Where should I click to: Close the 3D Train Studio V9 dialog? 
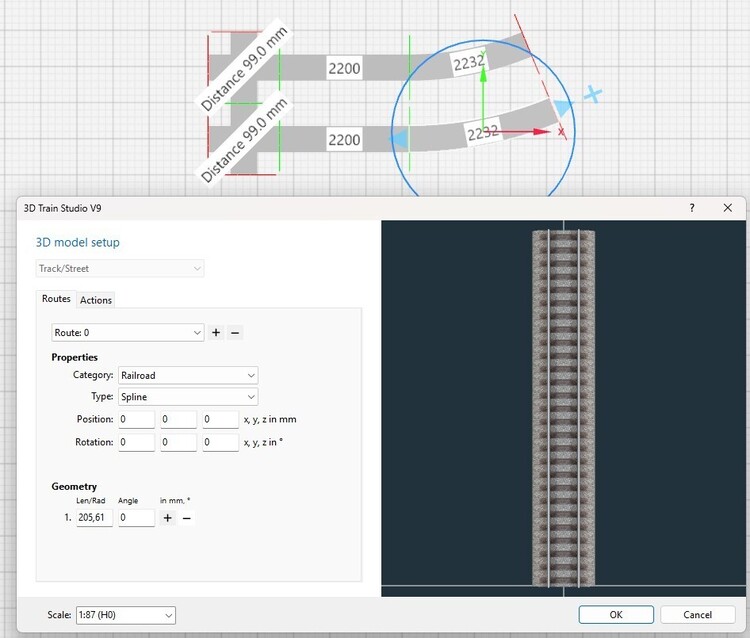pos(728,208)
